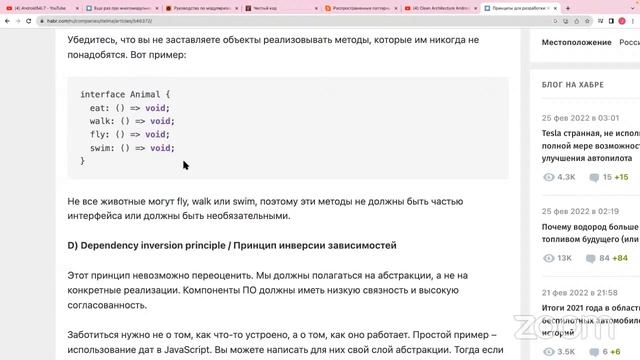Click the code line swim: () => void;
This screenshot has height=360, width=640.
tap(132, 148)
